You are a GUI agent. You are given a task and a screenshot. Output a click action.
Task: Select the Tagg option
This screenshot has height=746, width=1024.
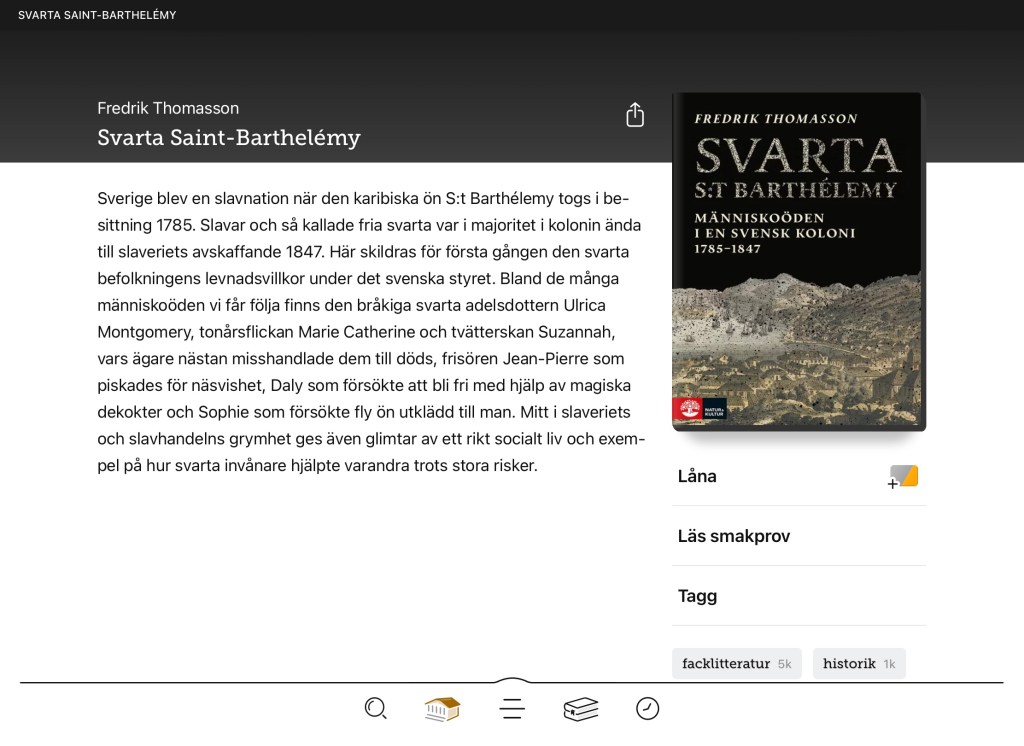coord(697,596)
